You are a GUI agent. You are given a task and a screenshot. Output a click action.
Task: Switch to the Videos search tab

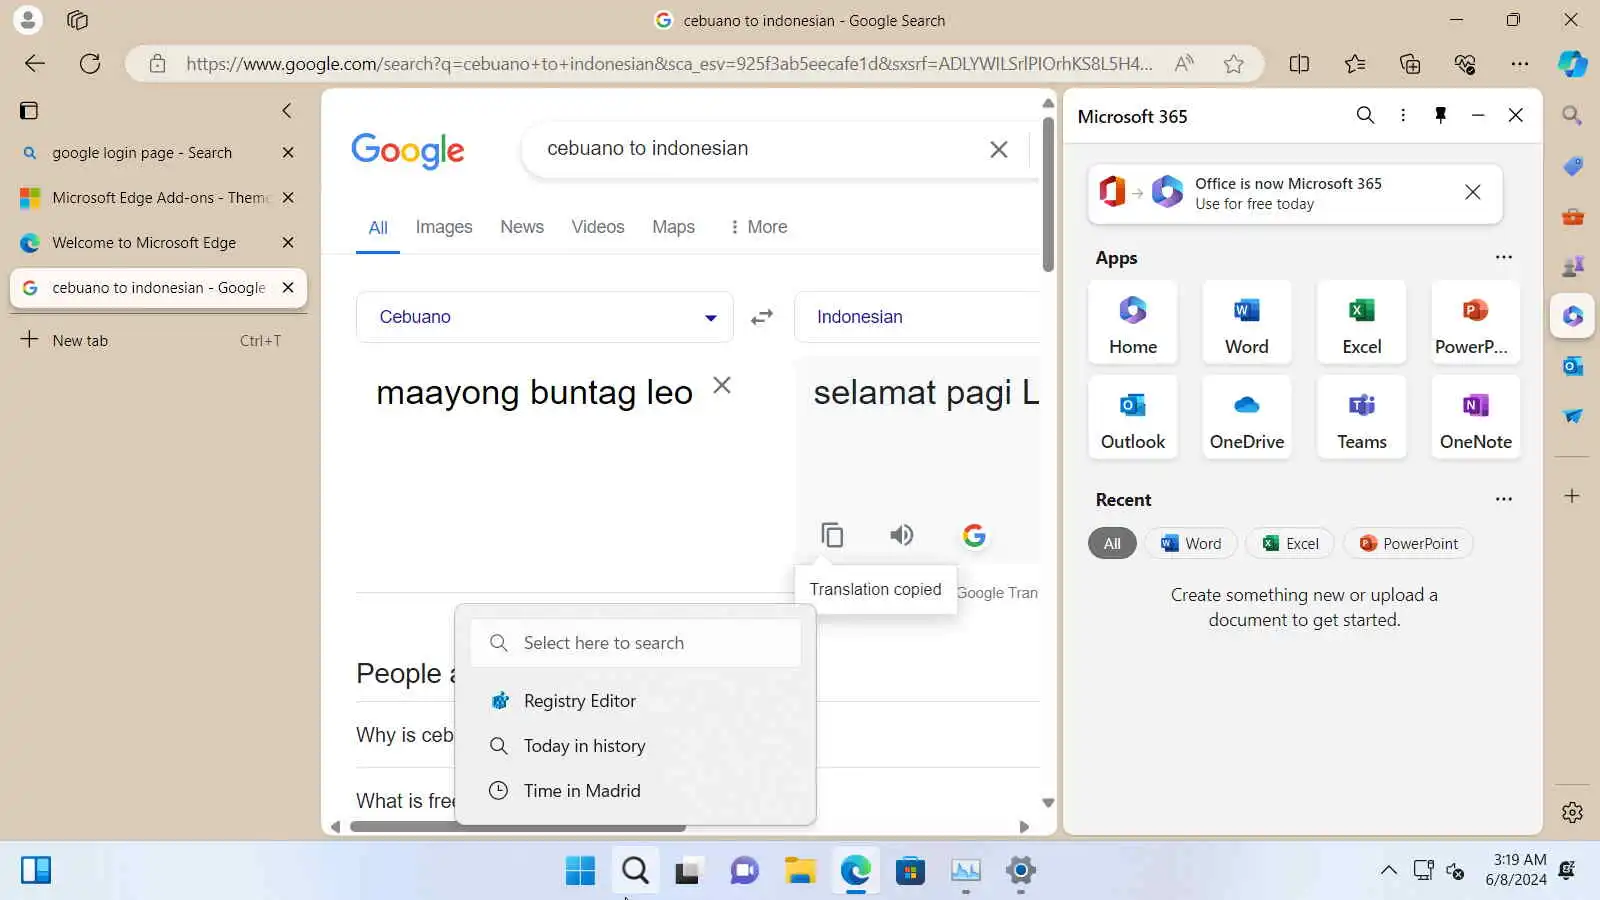[x=598, y=227]
